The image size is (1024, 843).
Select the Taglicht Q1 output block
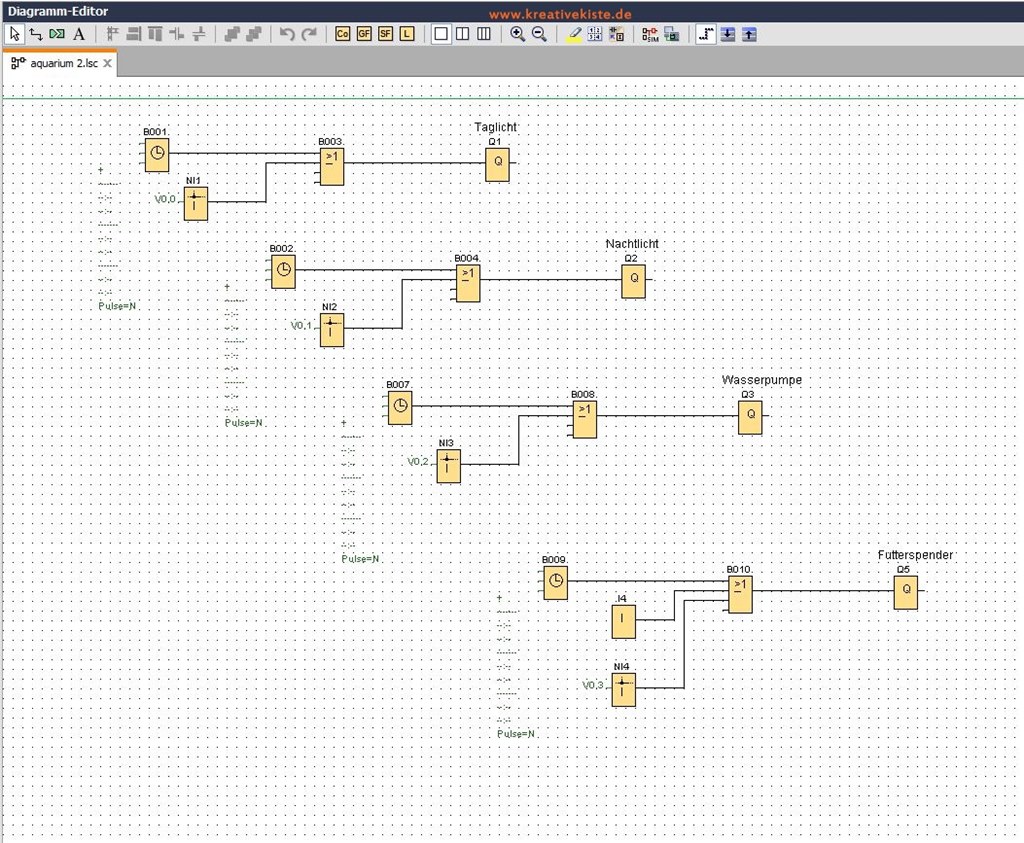(x=498, y=165)
